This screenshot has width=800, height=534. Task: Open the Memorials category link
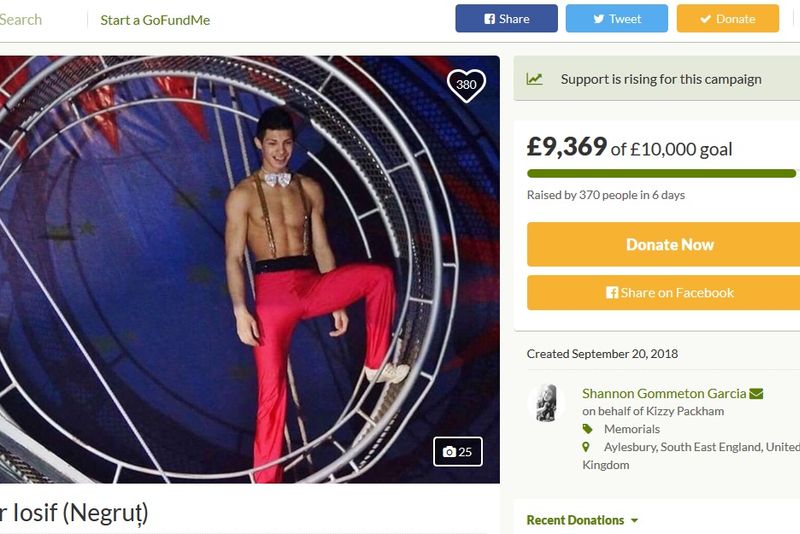(x=632, y=429)
